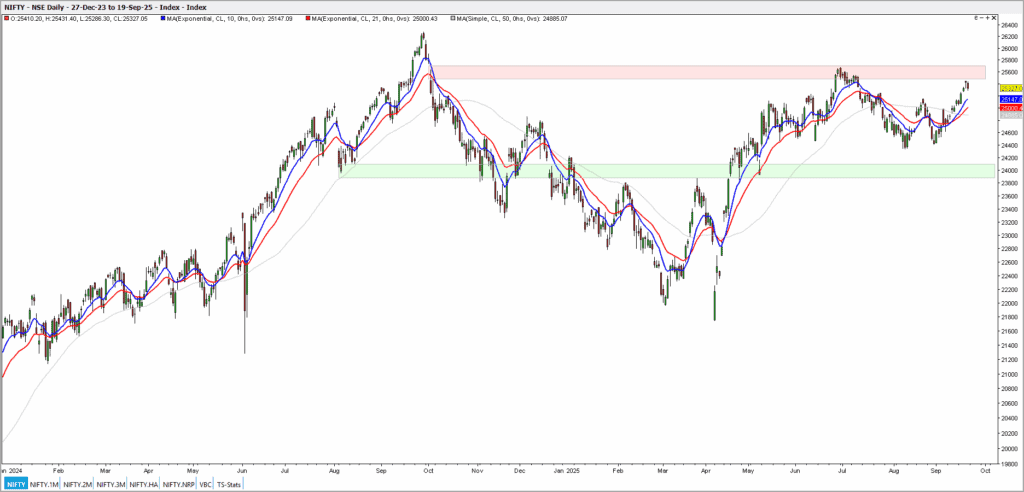Open the NIFTY.2M chart tab
This screenshot has height=492, width=1024.
tap(77, 484)
